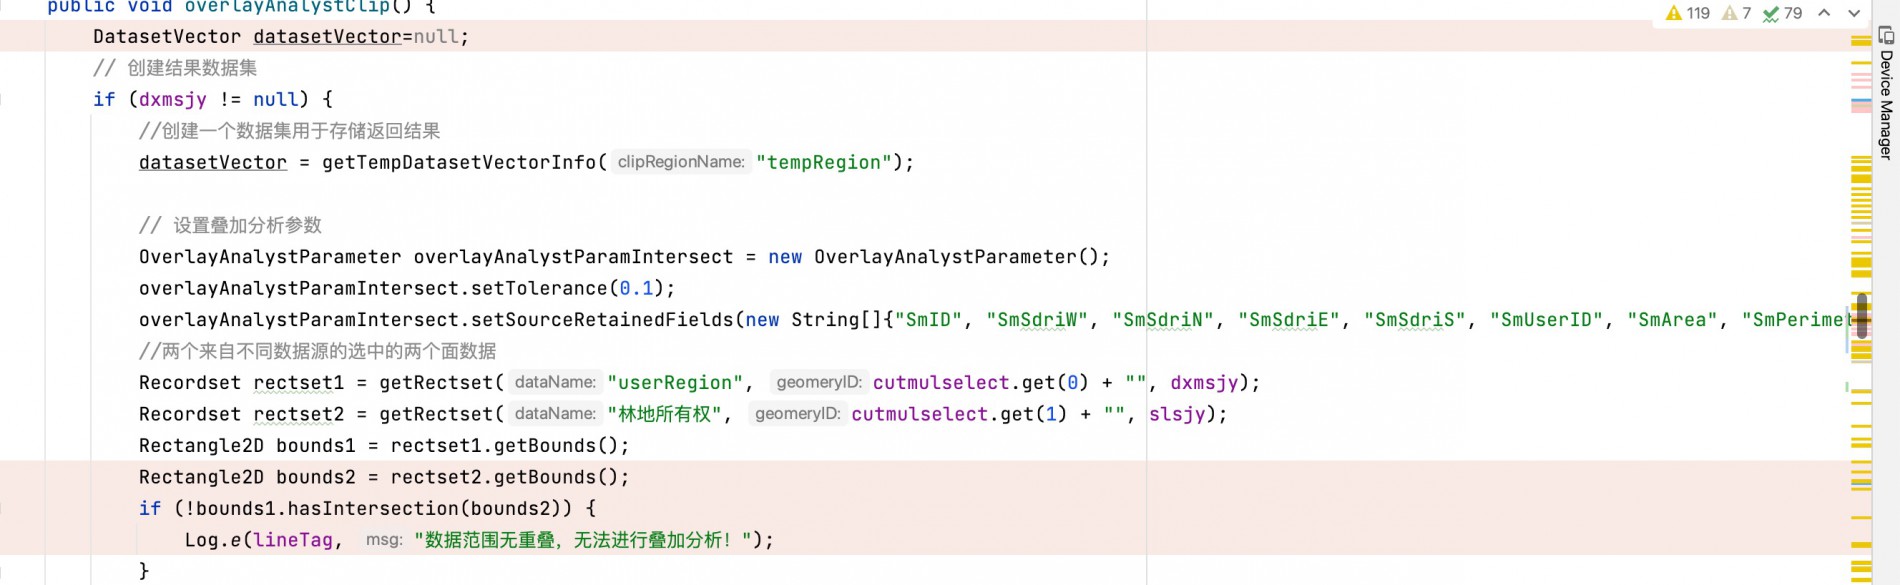
Task: Click the underlined rectset2 variable
Action: coord(298,414)
